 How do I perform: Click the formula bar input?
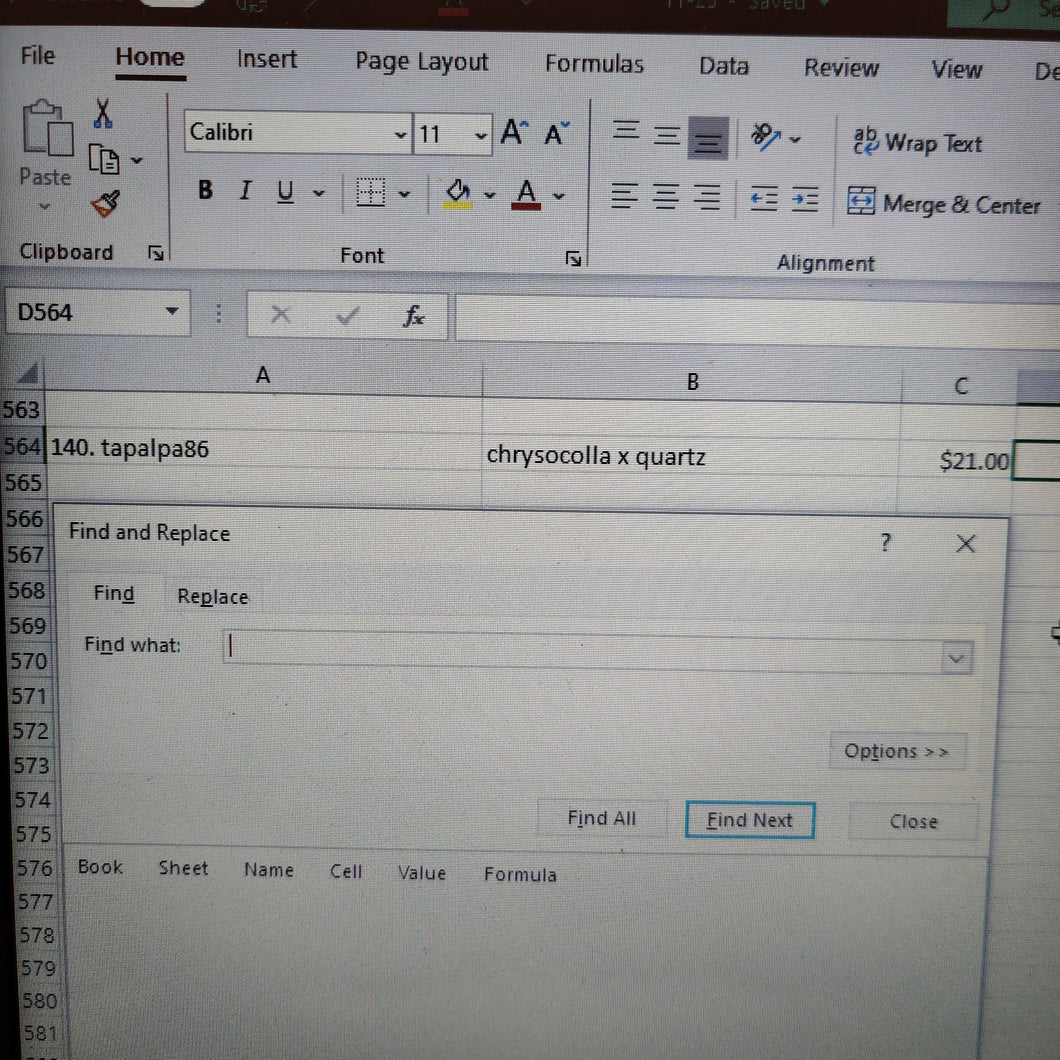[757, 320]
